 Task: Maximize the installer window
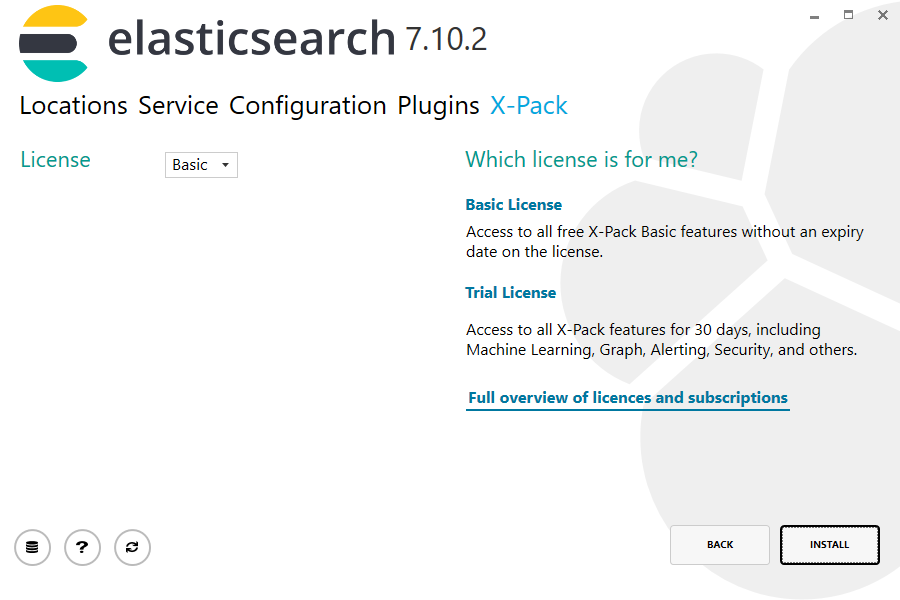[x=848, y=16]
